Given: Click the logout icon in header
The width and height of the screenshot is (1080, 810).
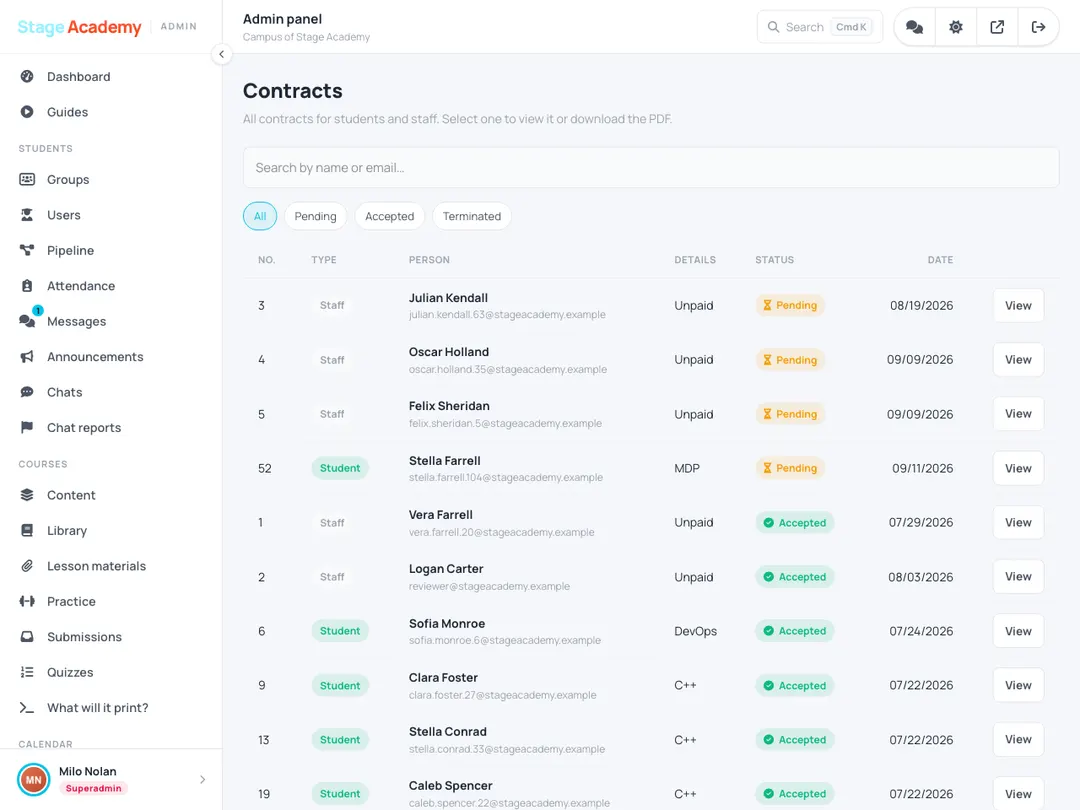Looking at the screenshot, I should (1038, 27).
